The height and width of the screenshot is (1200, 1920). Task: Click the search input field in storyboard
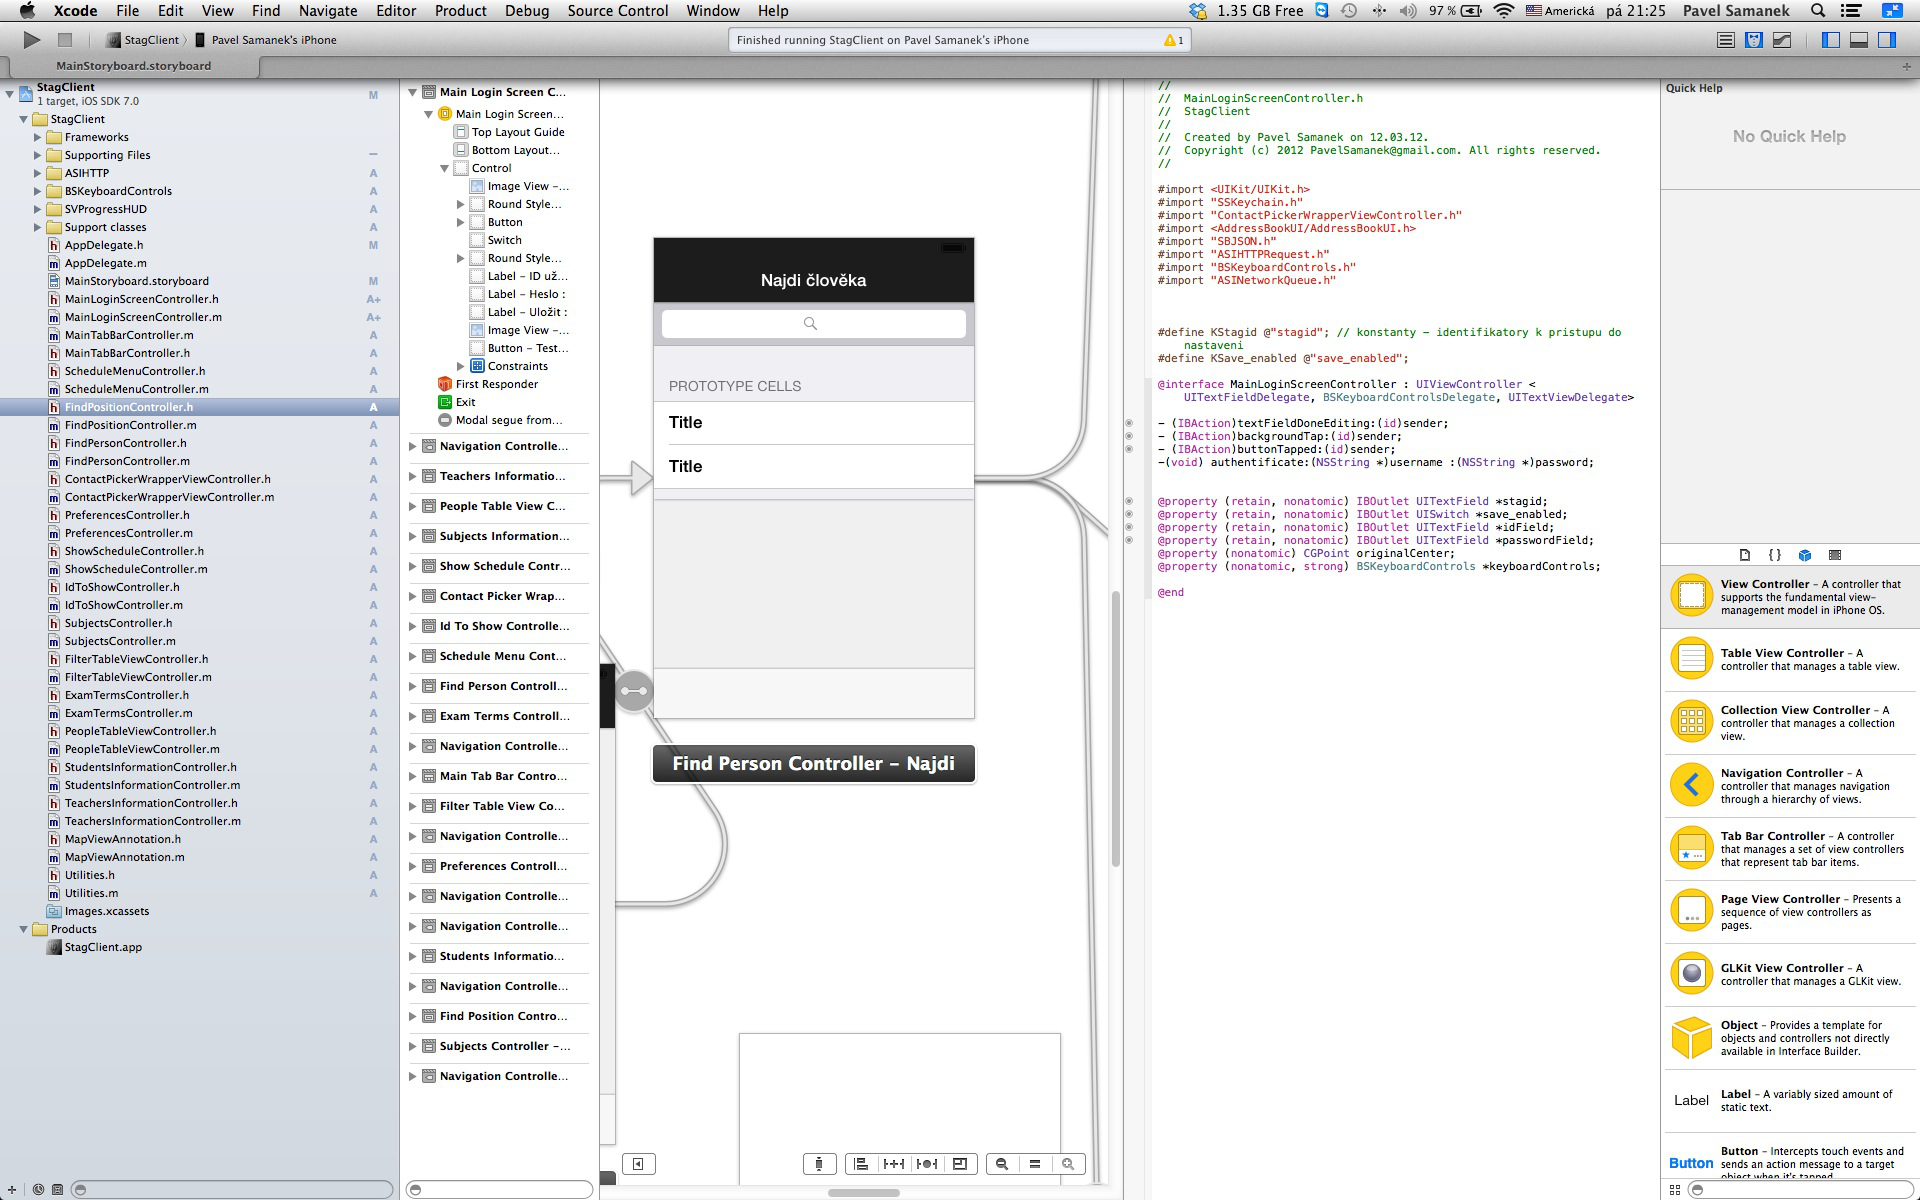point(811,322)
